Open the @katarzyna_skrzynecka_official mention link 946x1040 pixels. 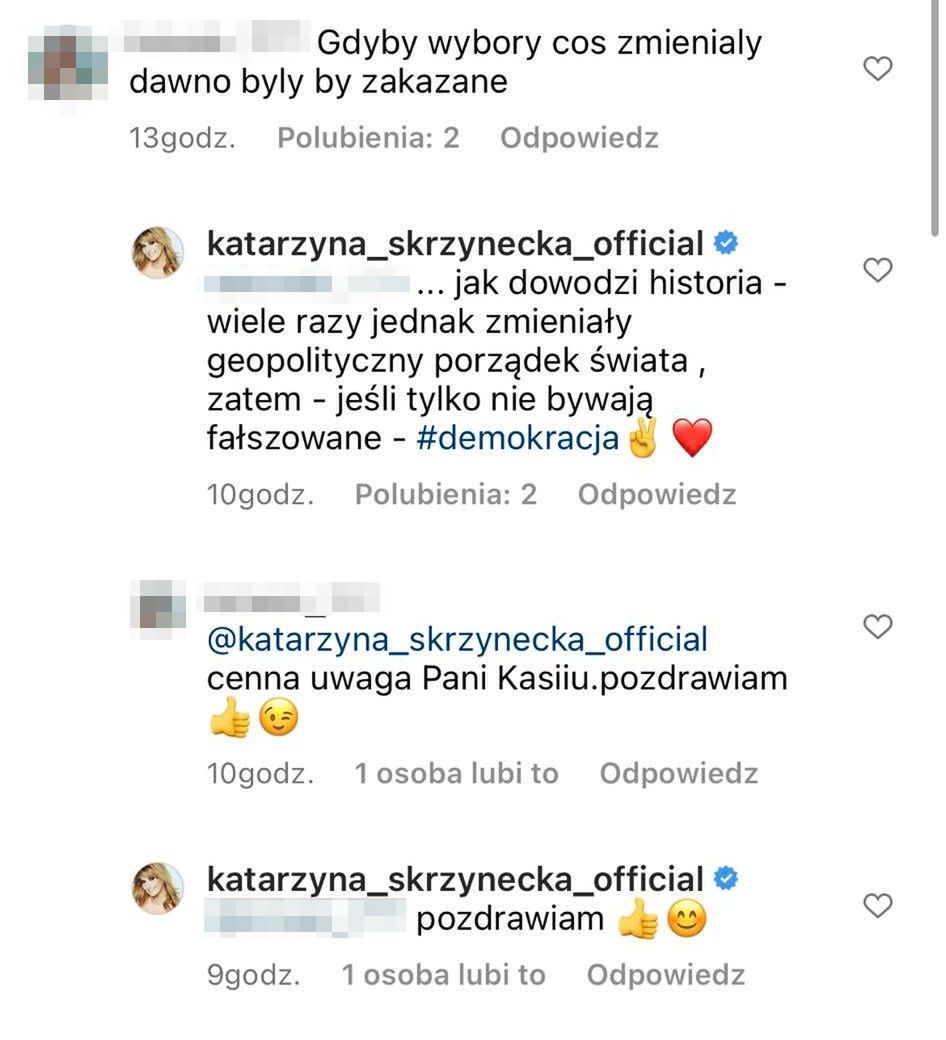point(457,639)
